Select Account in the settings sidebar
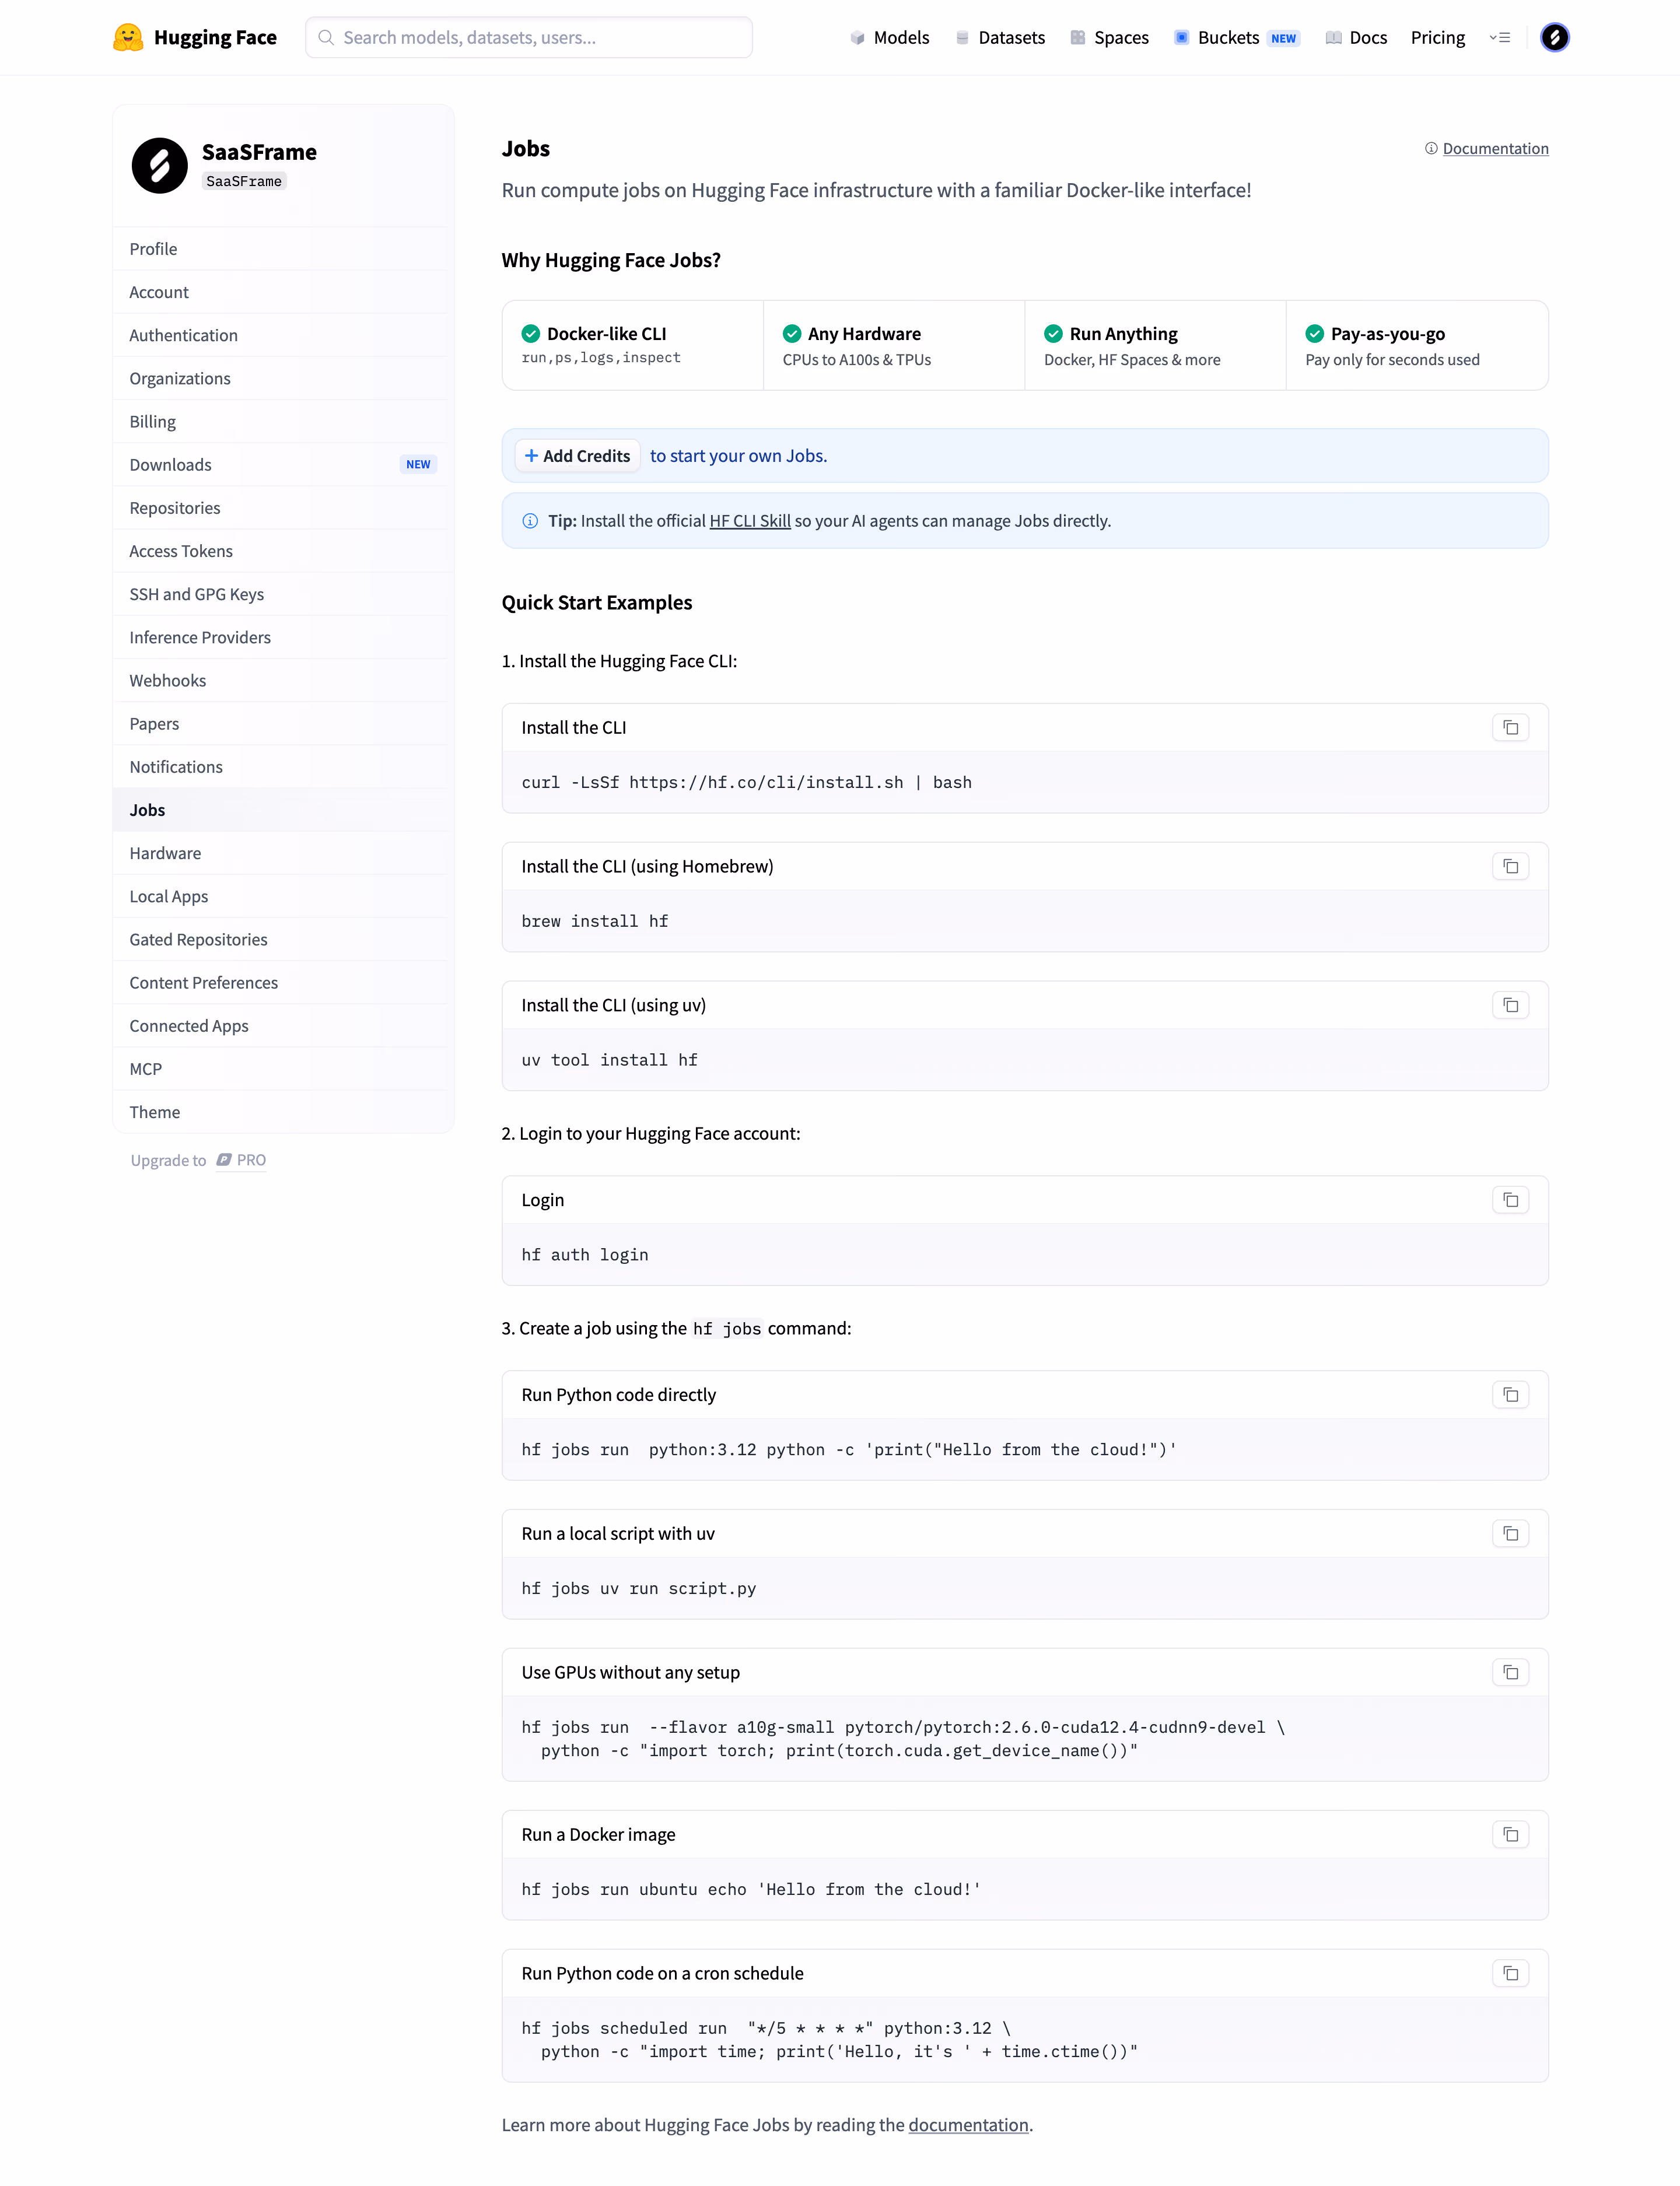Viewport: 1680px width, 2186px height. click(x=283, y=292)
